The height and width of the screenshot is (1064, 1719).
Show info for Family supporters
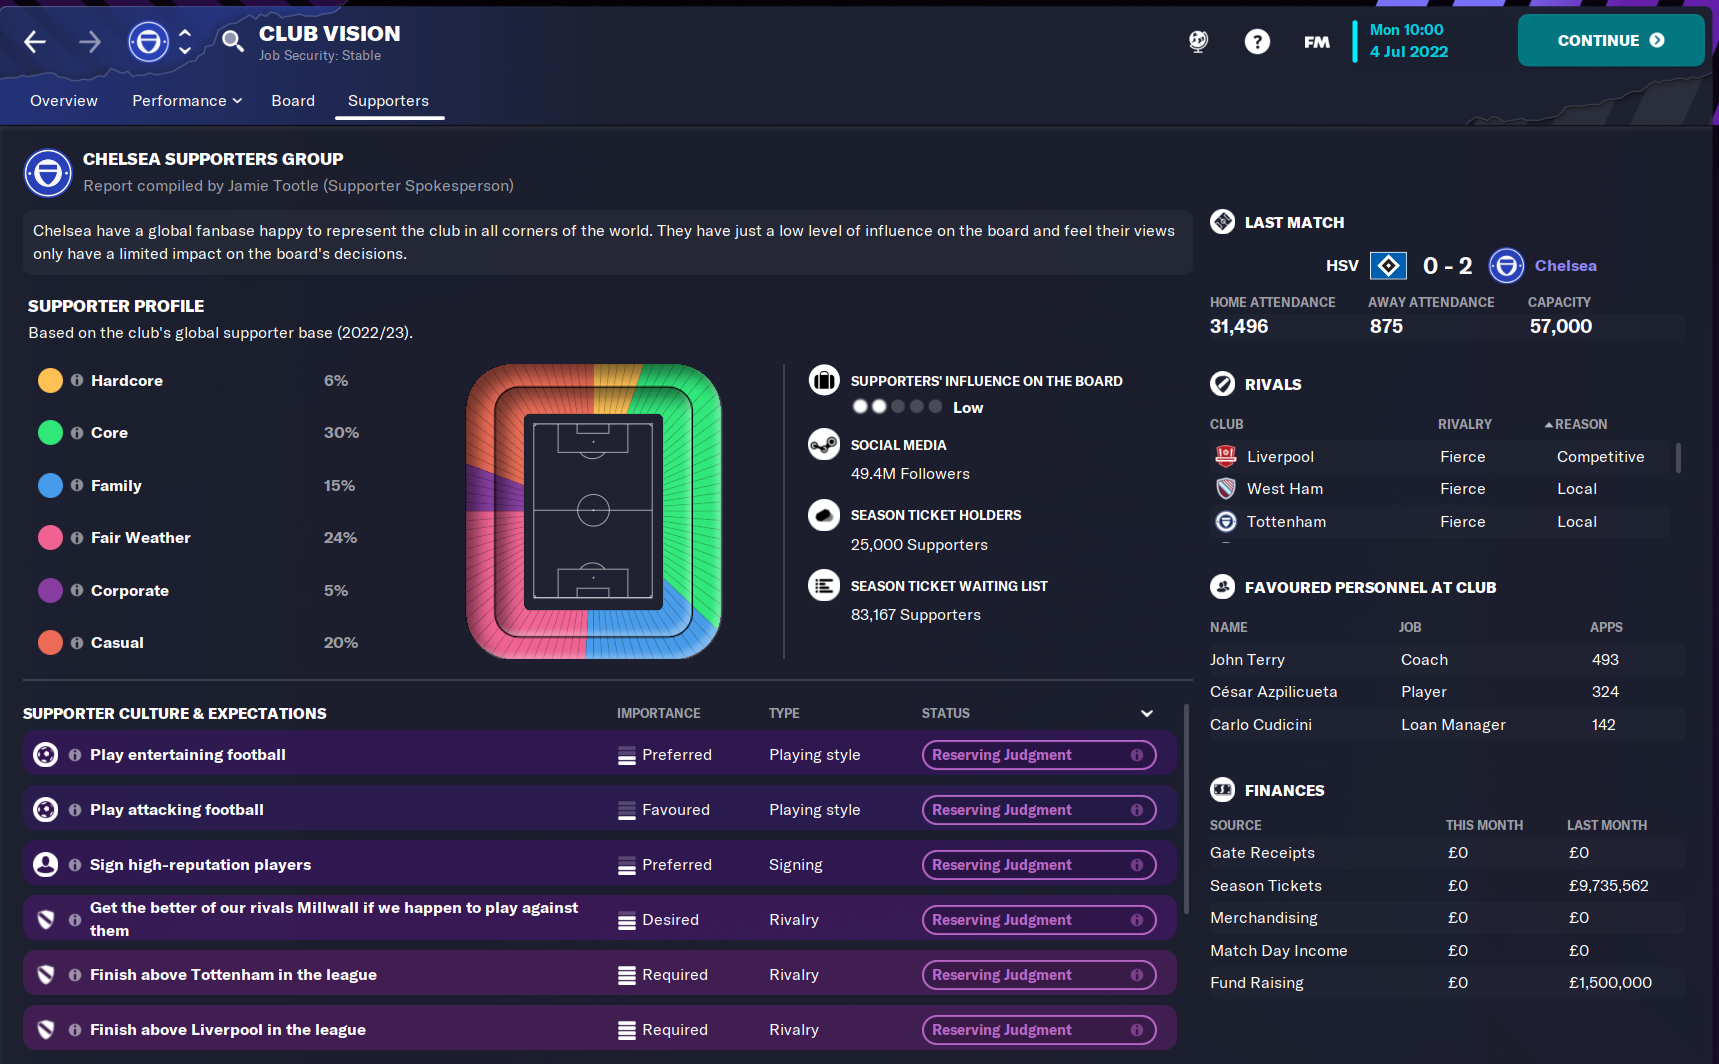point(77,485)
